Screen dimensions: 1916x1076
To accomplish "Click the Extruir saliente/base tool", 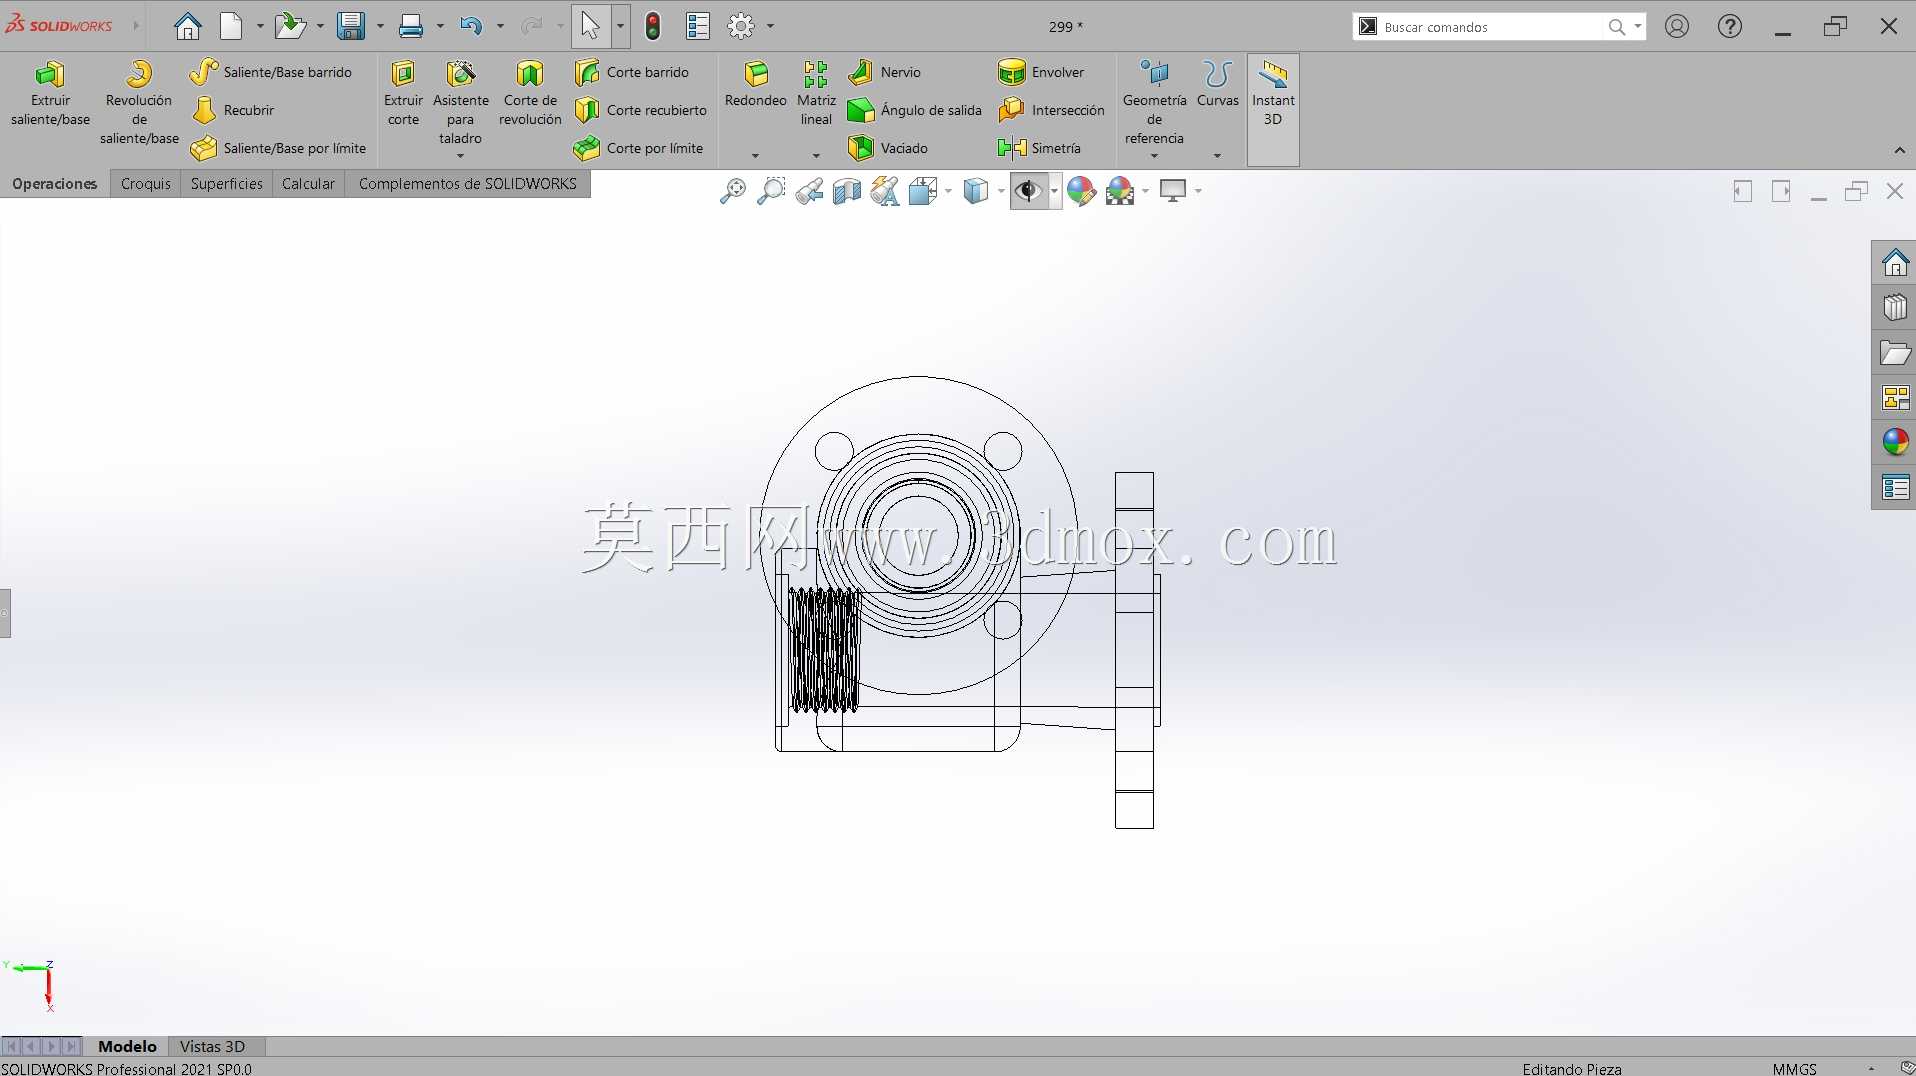I will pyautogui.click(x=50, y=95).
